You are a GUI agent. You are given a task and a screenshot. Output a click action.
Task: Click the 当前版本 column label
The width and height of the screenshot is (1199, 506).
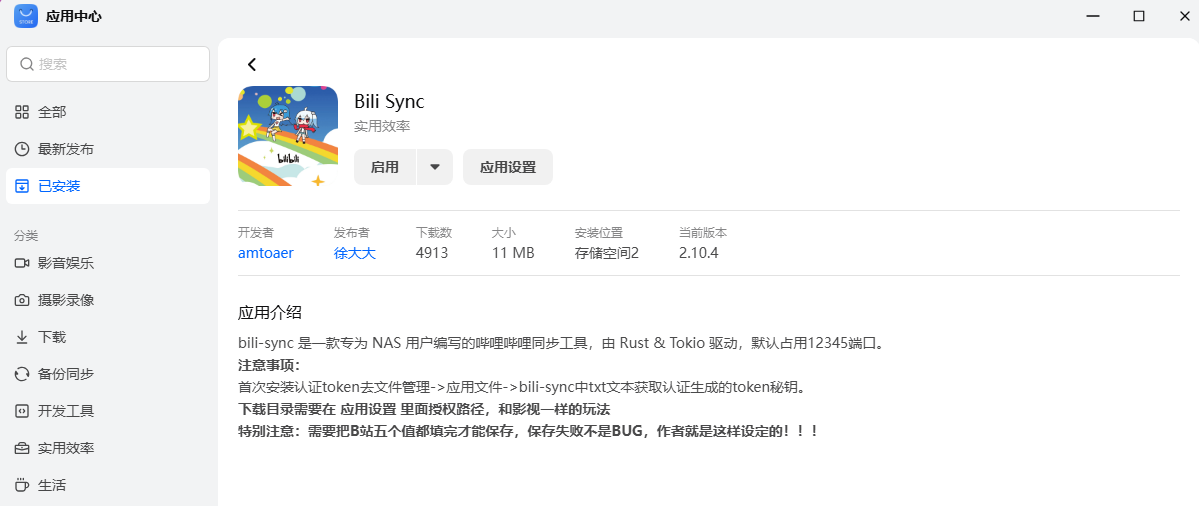pos(703,232)
